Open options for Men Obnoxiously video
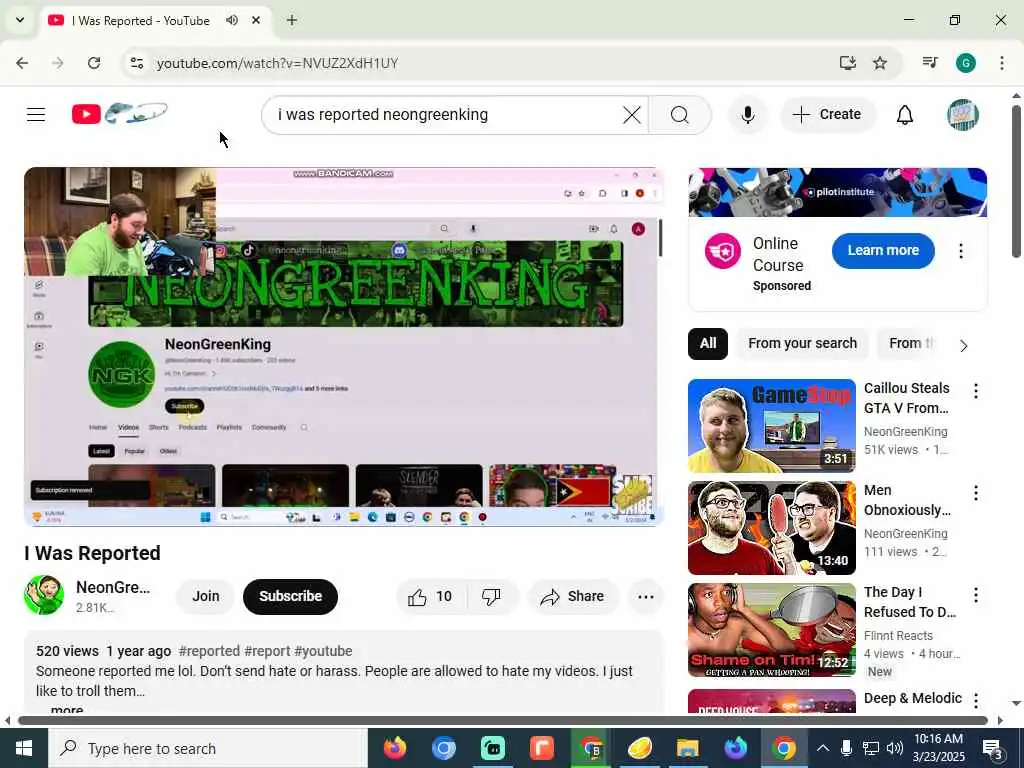Screen dimensions: 1024x768 tap(976, 492)
